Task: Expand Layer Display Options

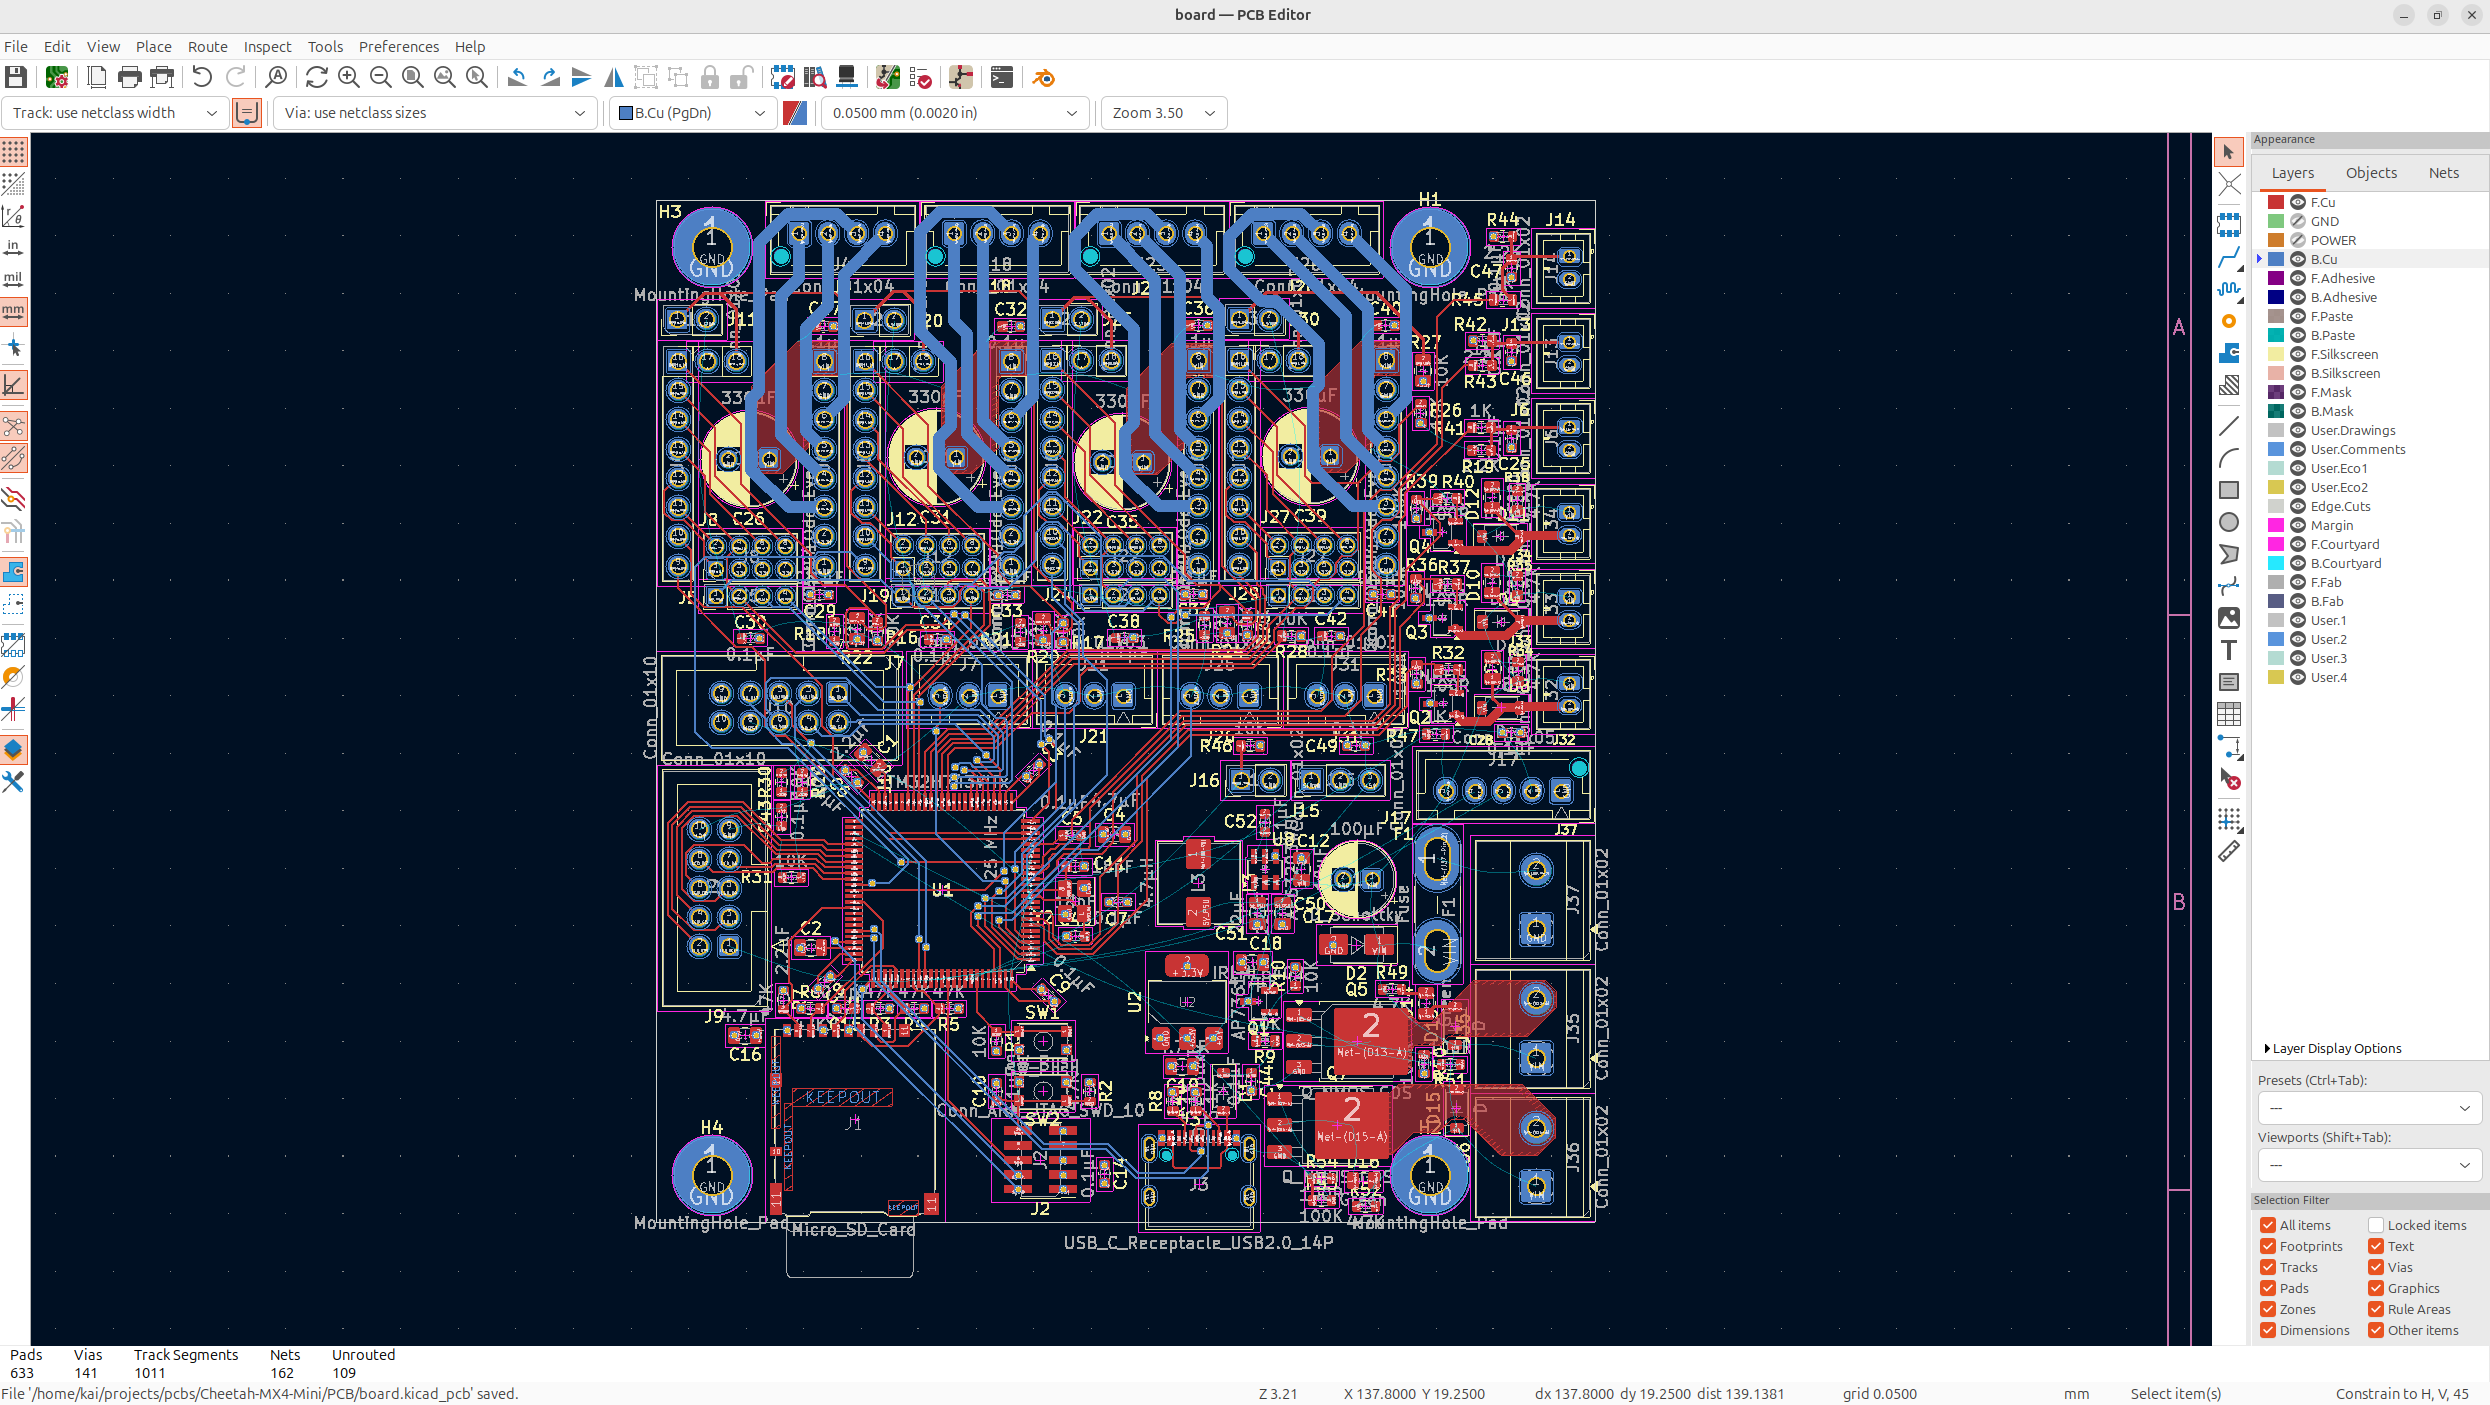Action: tap(2330, 1048)
